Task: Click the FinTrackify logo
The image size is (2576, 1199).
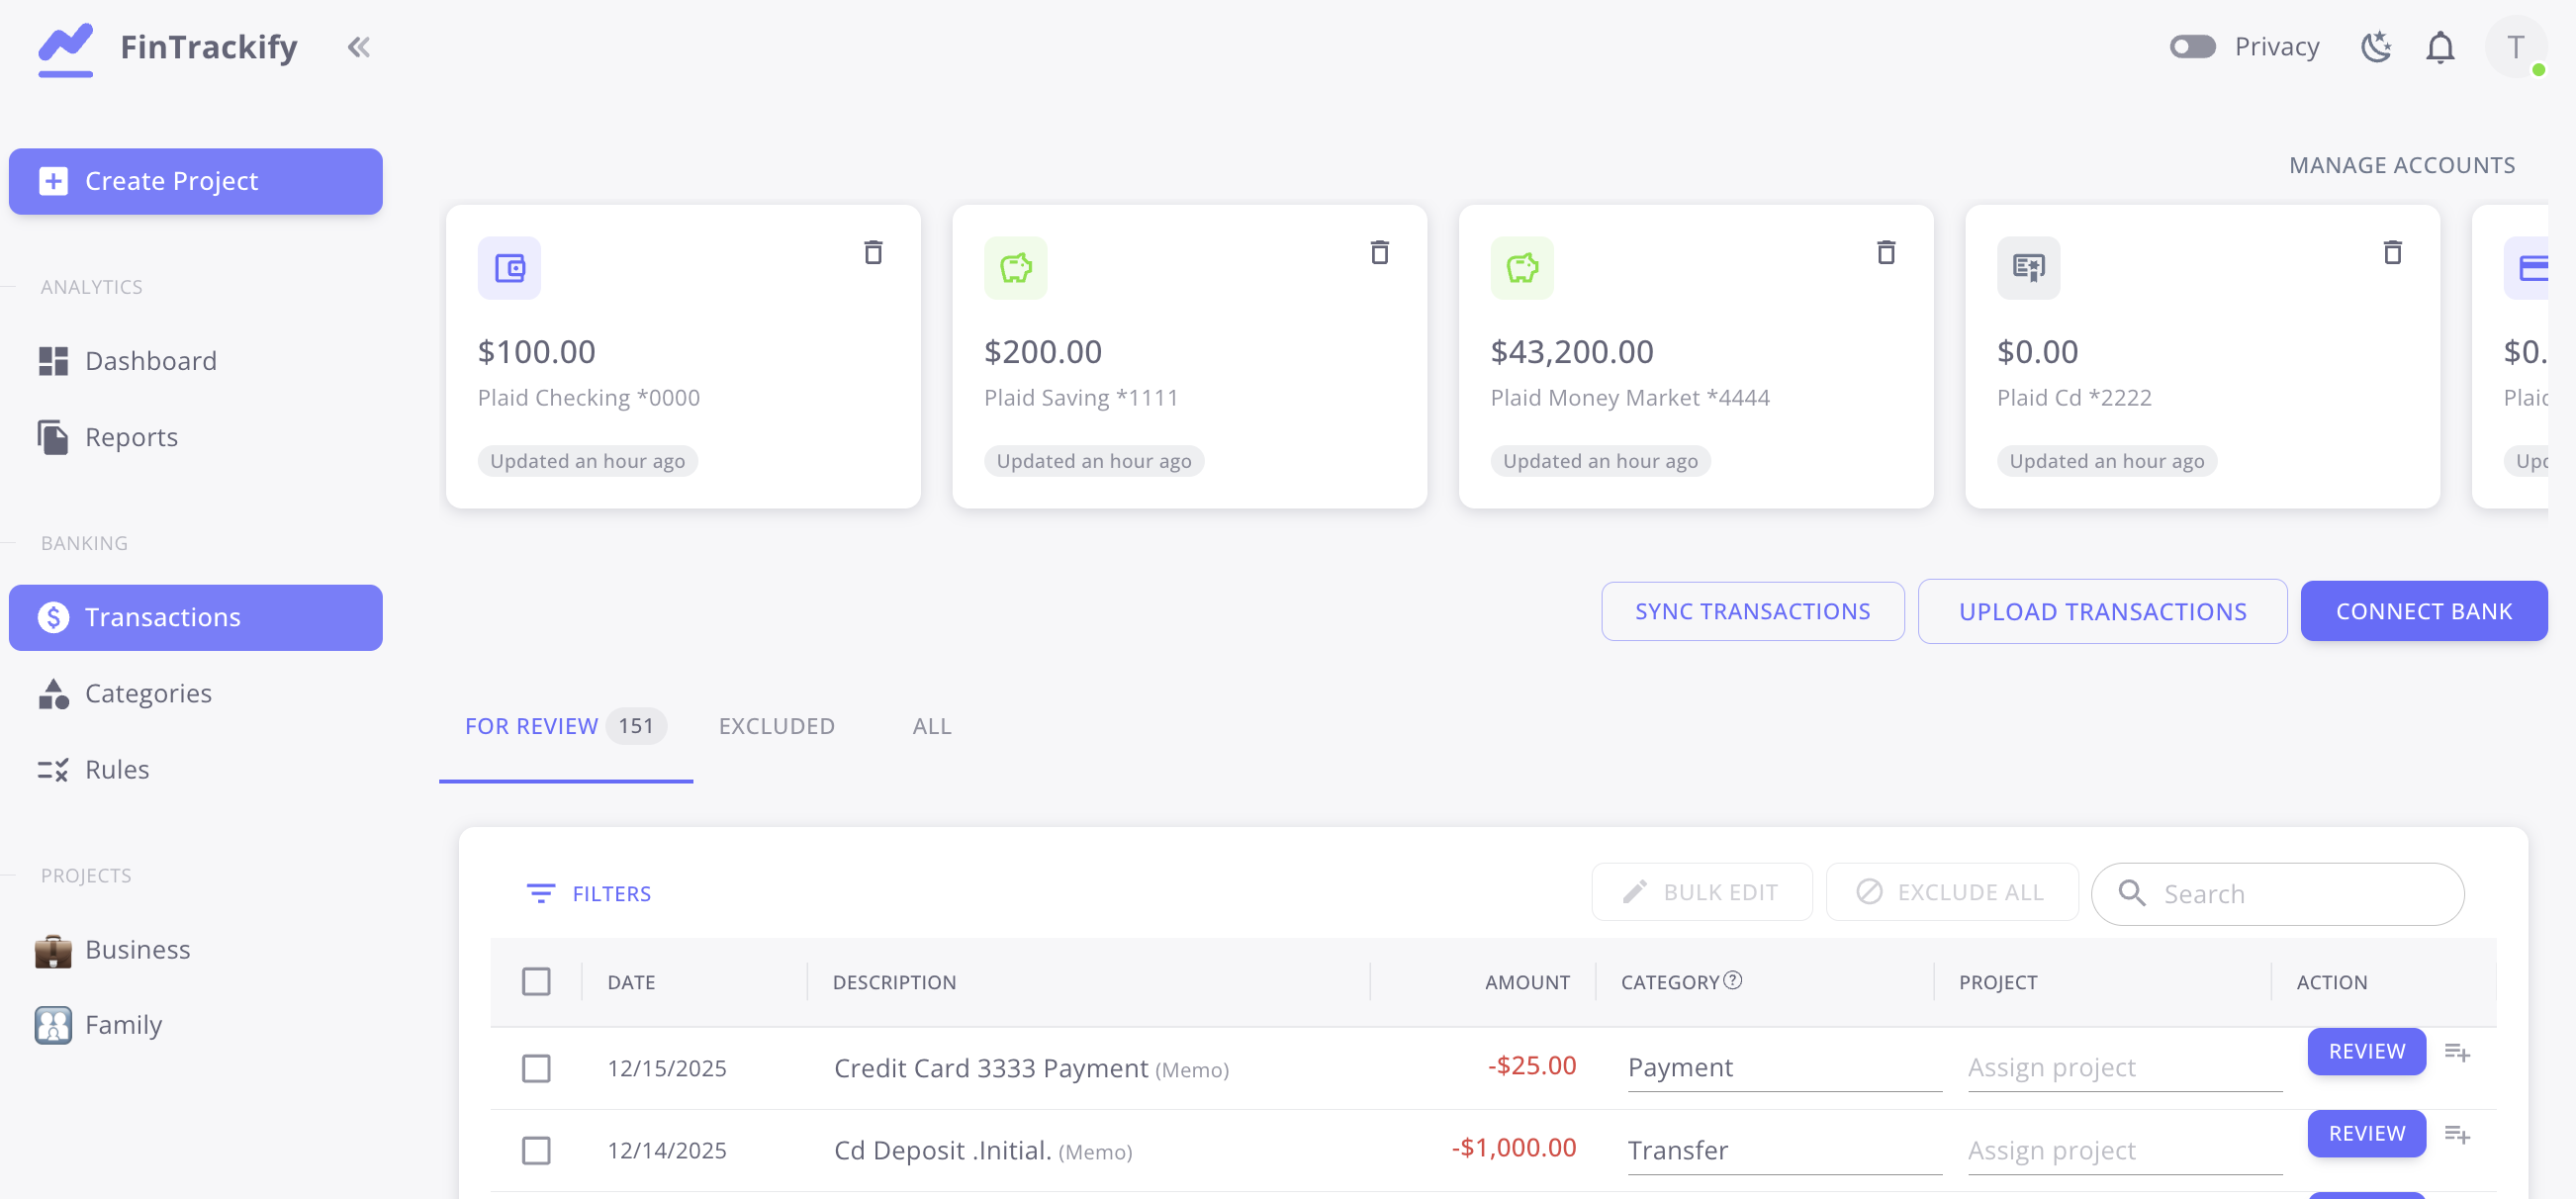Action: (x=66, y=47)
